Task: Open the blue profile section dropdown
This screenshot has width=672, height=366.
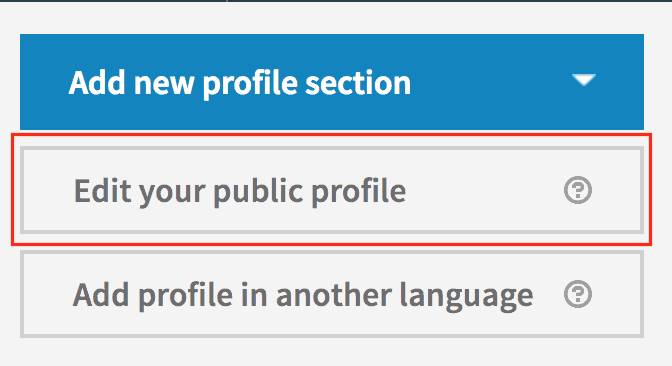Action: 332,82
